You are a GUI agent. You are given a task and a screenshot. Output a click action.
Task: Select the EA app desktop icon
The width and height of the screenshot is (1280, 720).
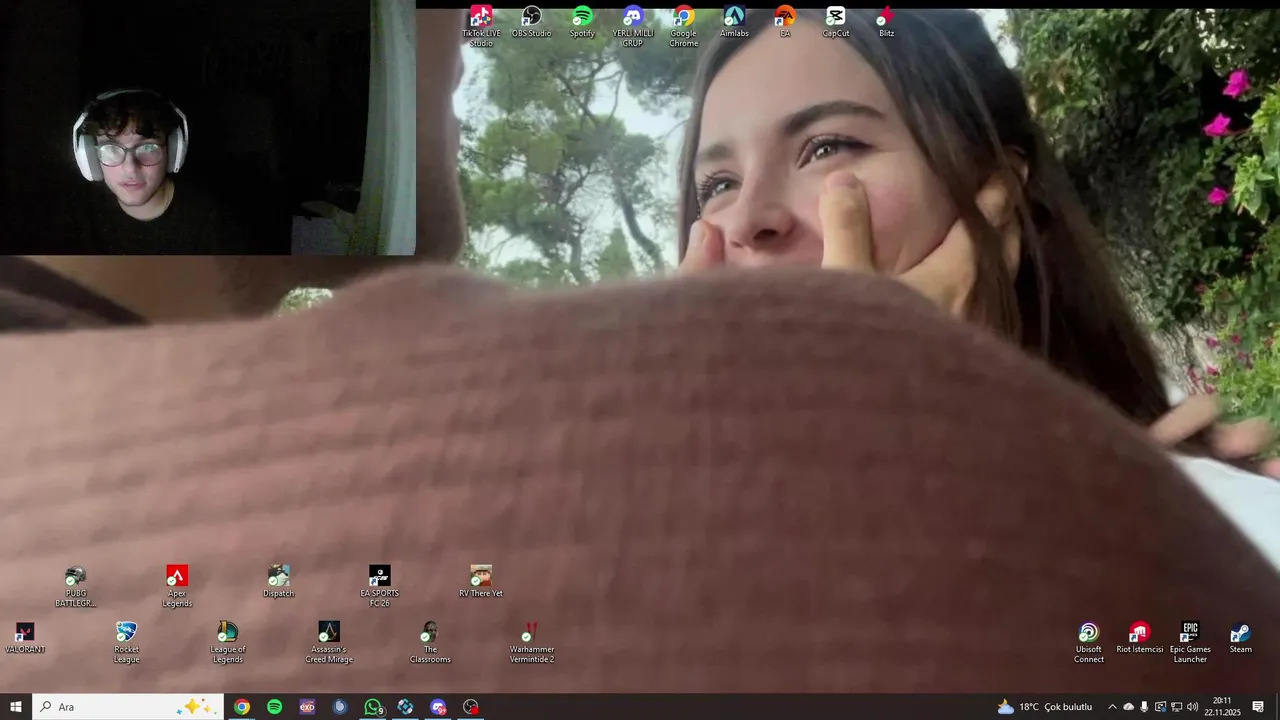point(785,22)
